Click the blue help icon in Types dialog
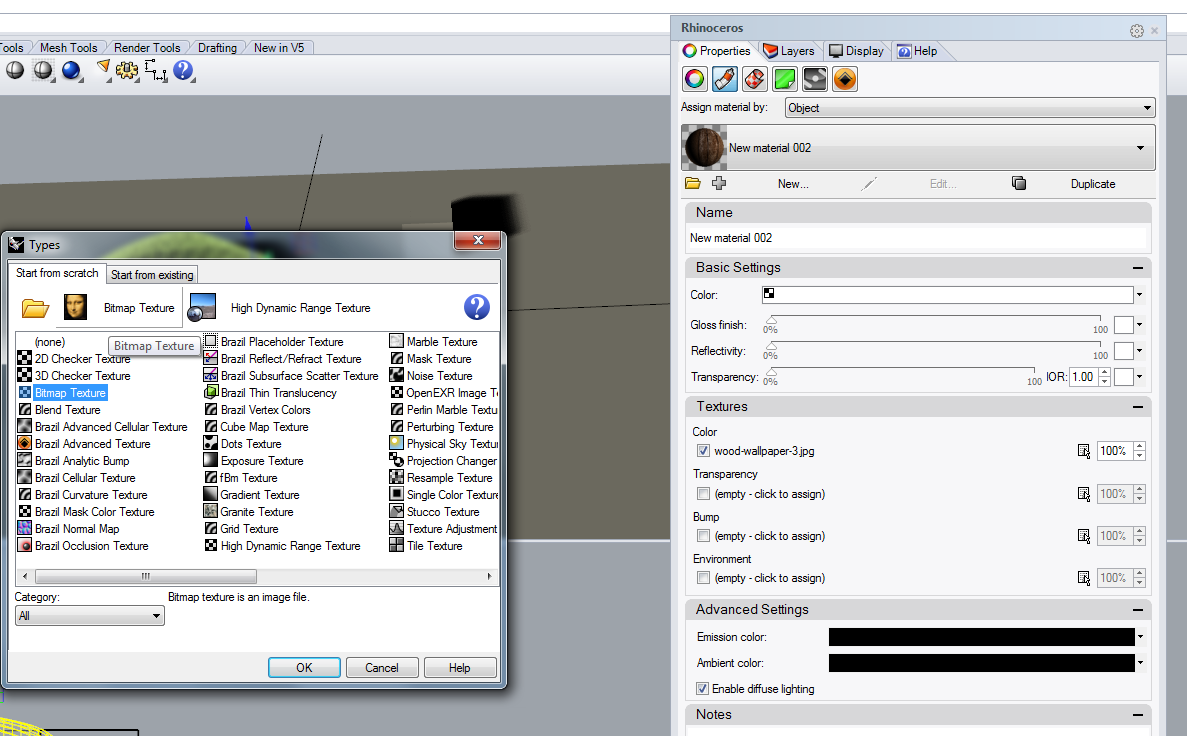Image resolution: width=1187 pixels, height=736 pixels. click(476, 307)
